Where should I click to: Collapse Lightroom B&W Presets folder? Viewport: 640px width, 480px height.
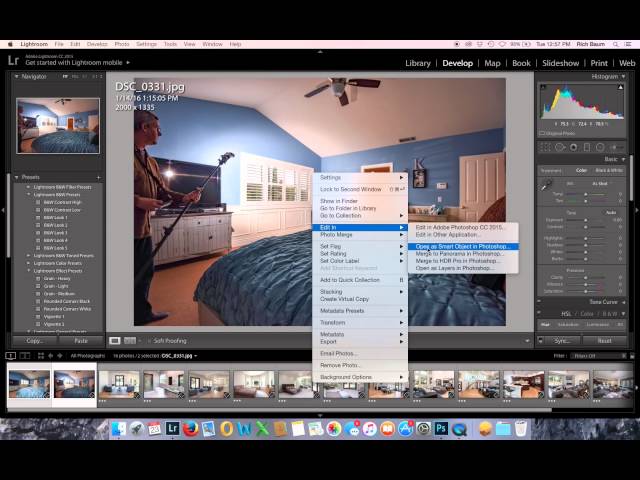(28, 195)
